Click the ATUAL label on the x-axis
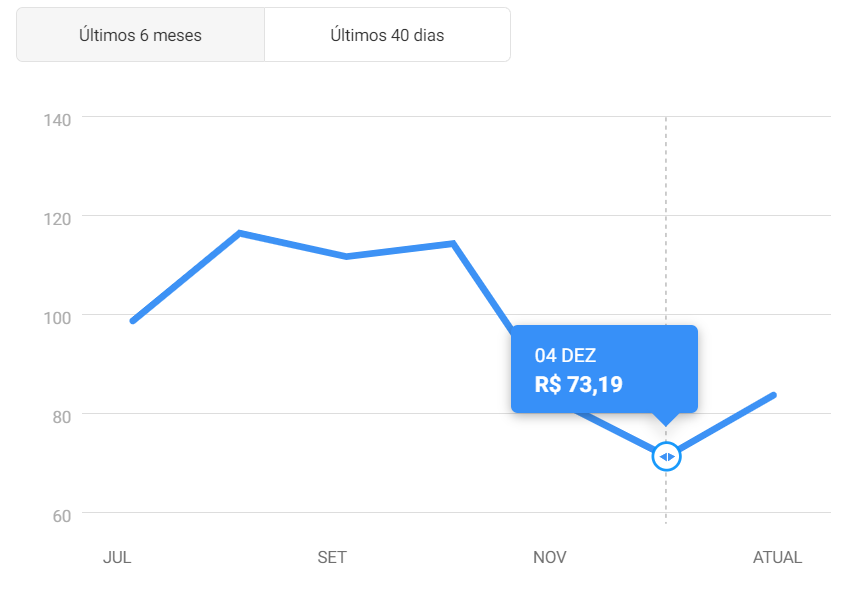The image size is (856, 593). point(777,558)
